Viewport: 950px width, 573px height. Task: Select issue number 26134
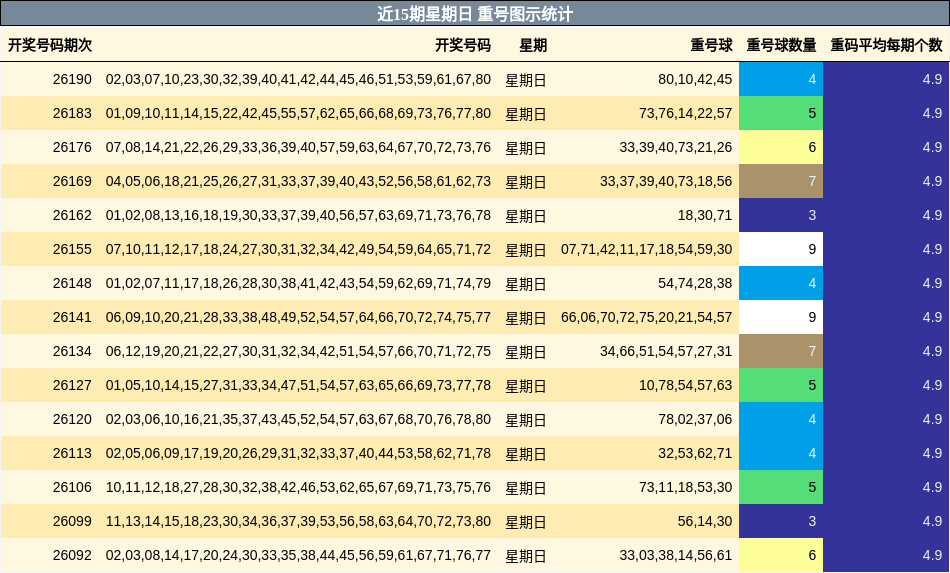72,351
